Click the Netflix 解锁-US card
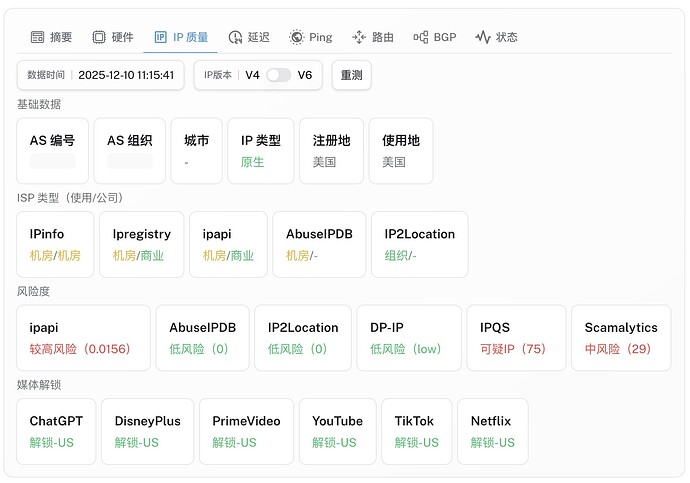 (x=492, y=432)
